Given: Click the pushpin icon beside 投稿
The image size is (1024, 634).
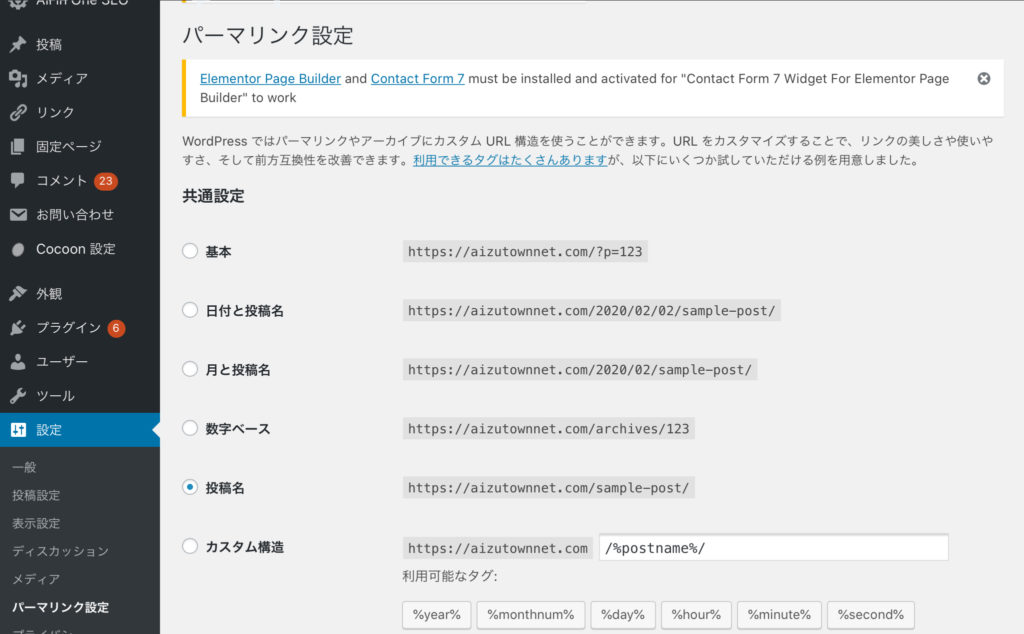Looking at the screenshot, I should (x=18, y=44).
